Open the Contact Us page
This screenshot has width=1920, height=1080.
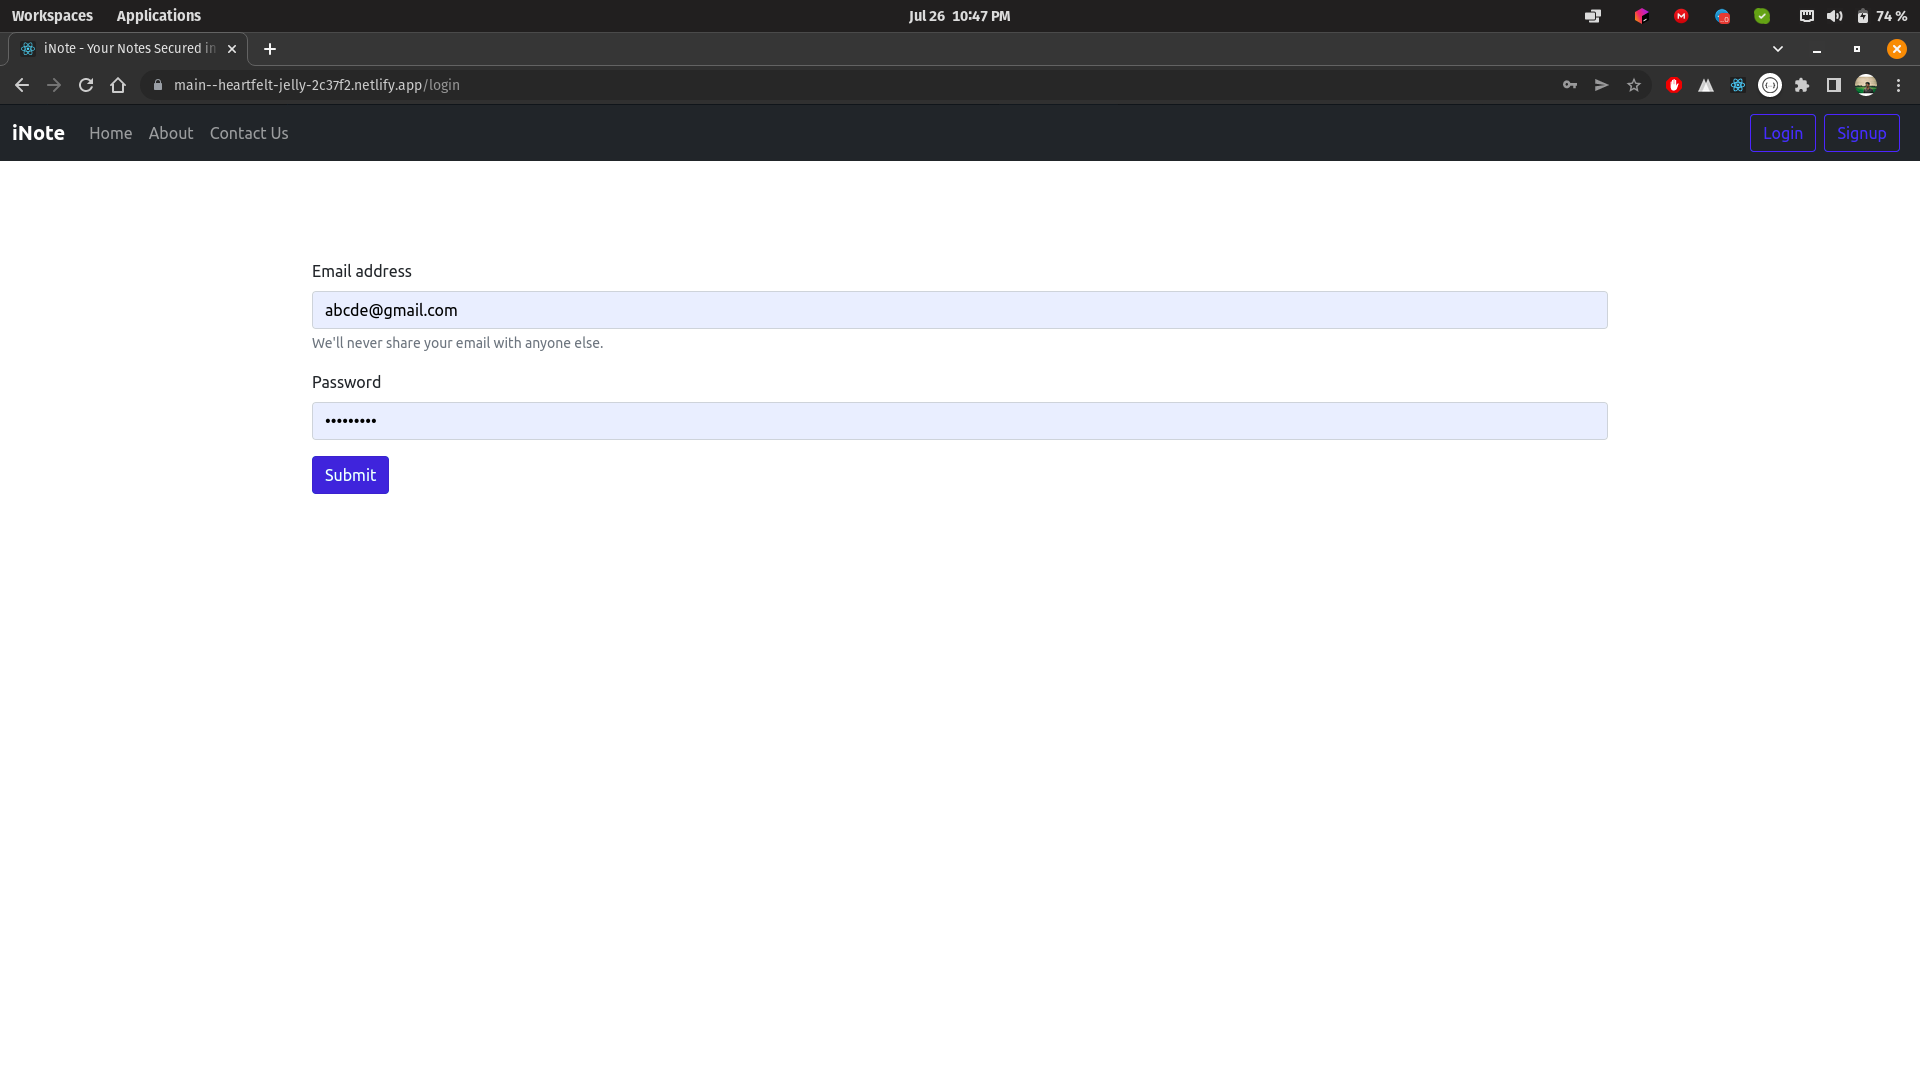[249, 133]
